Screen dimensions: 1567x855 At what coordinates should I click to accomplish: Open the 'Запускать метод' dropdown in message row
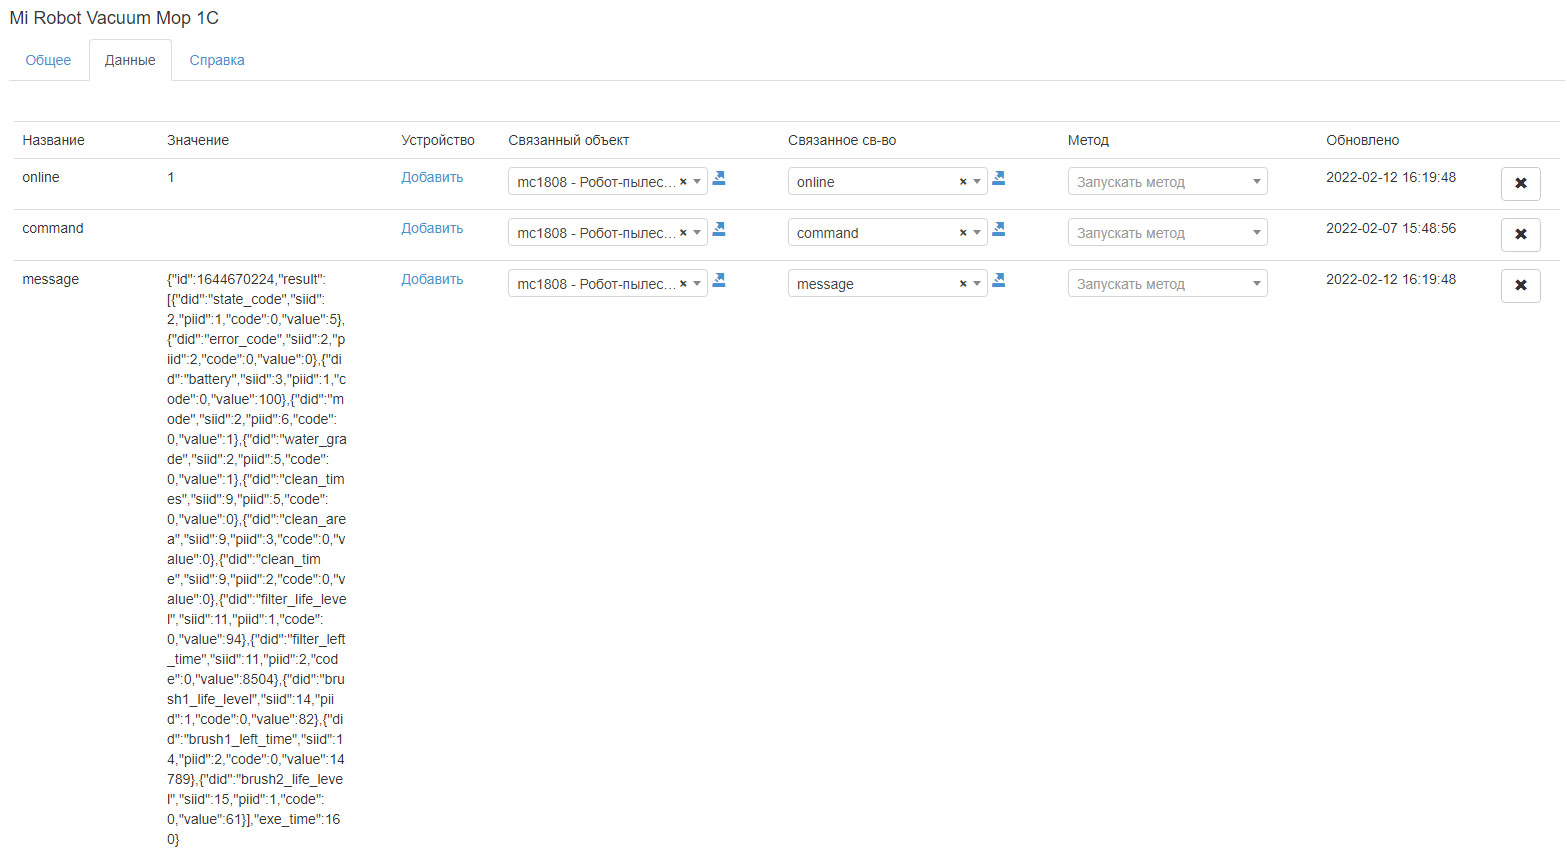pos(1167,284)
